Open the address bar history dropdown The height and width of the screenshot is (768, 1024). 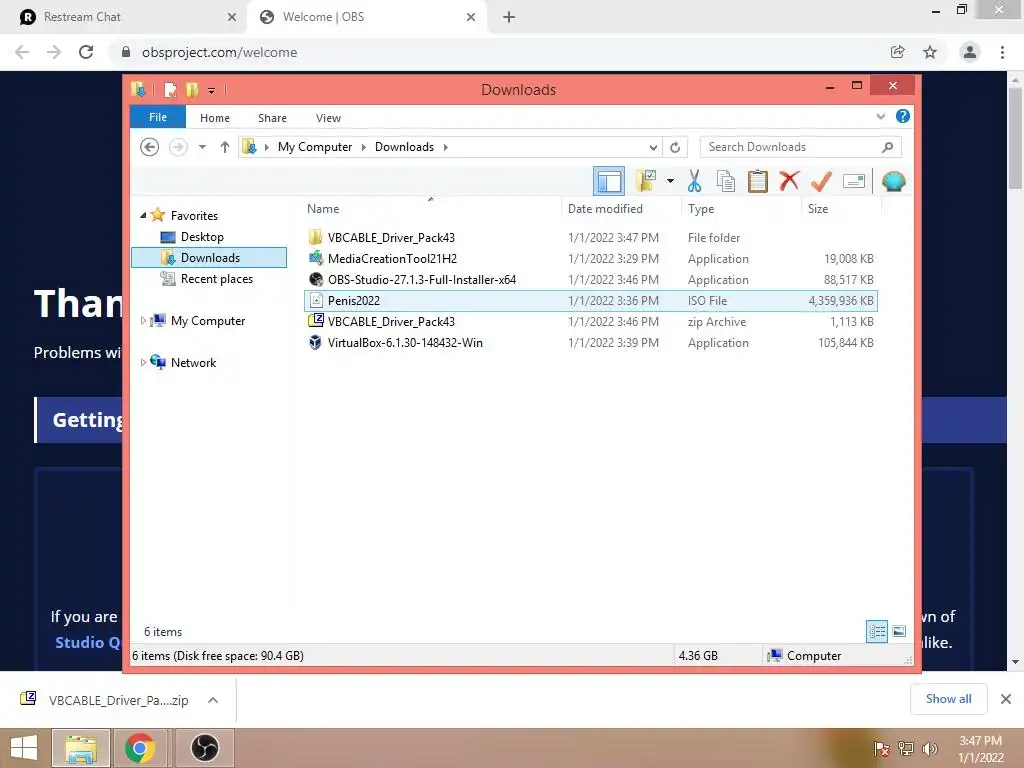pos(652,147)
